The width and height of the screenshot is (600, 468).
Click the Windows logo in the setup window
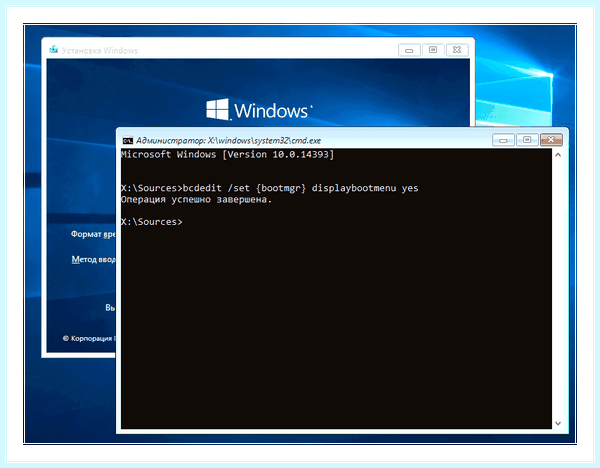pos(218,109)
